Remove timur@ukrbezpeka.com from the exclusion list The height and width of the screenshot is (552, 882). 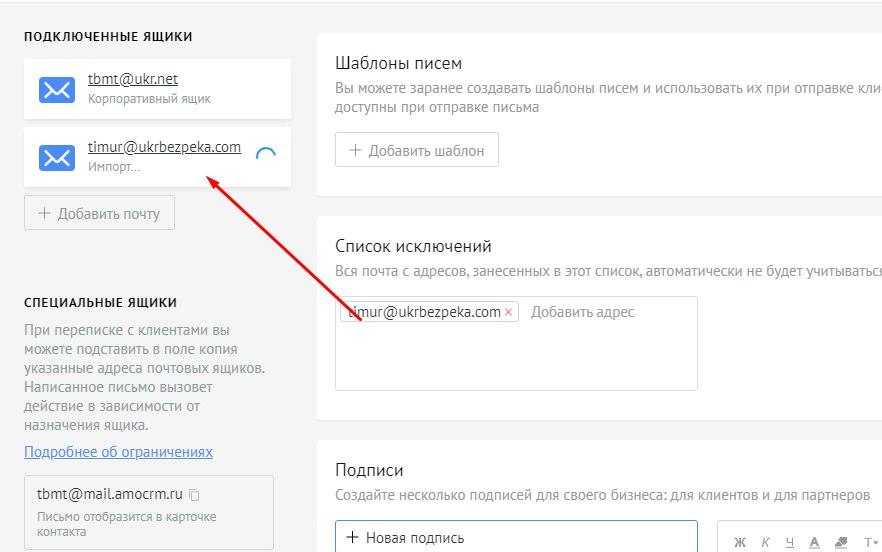[x=508, y=312]
